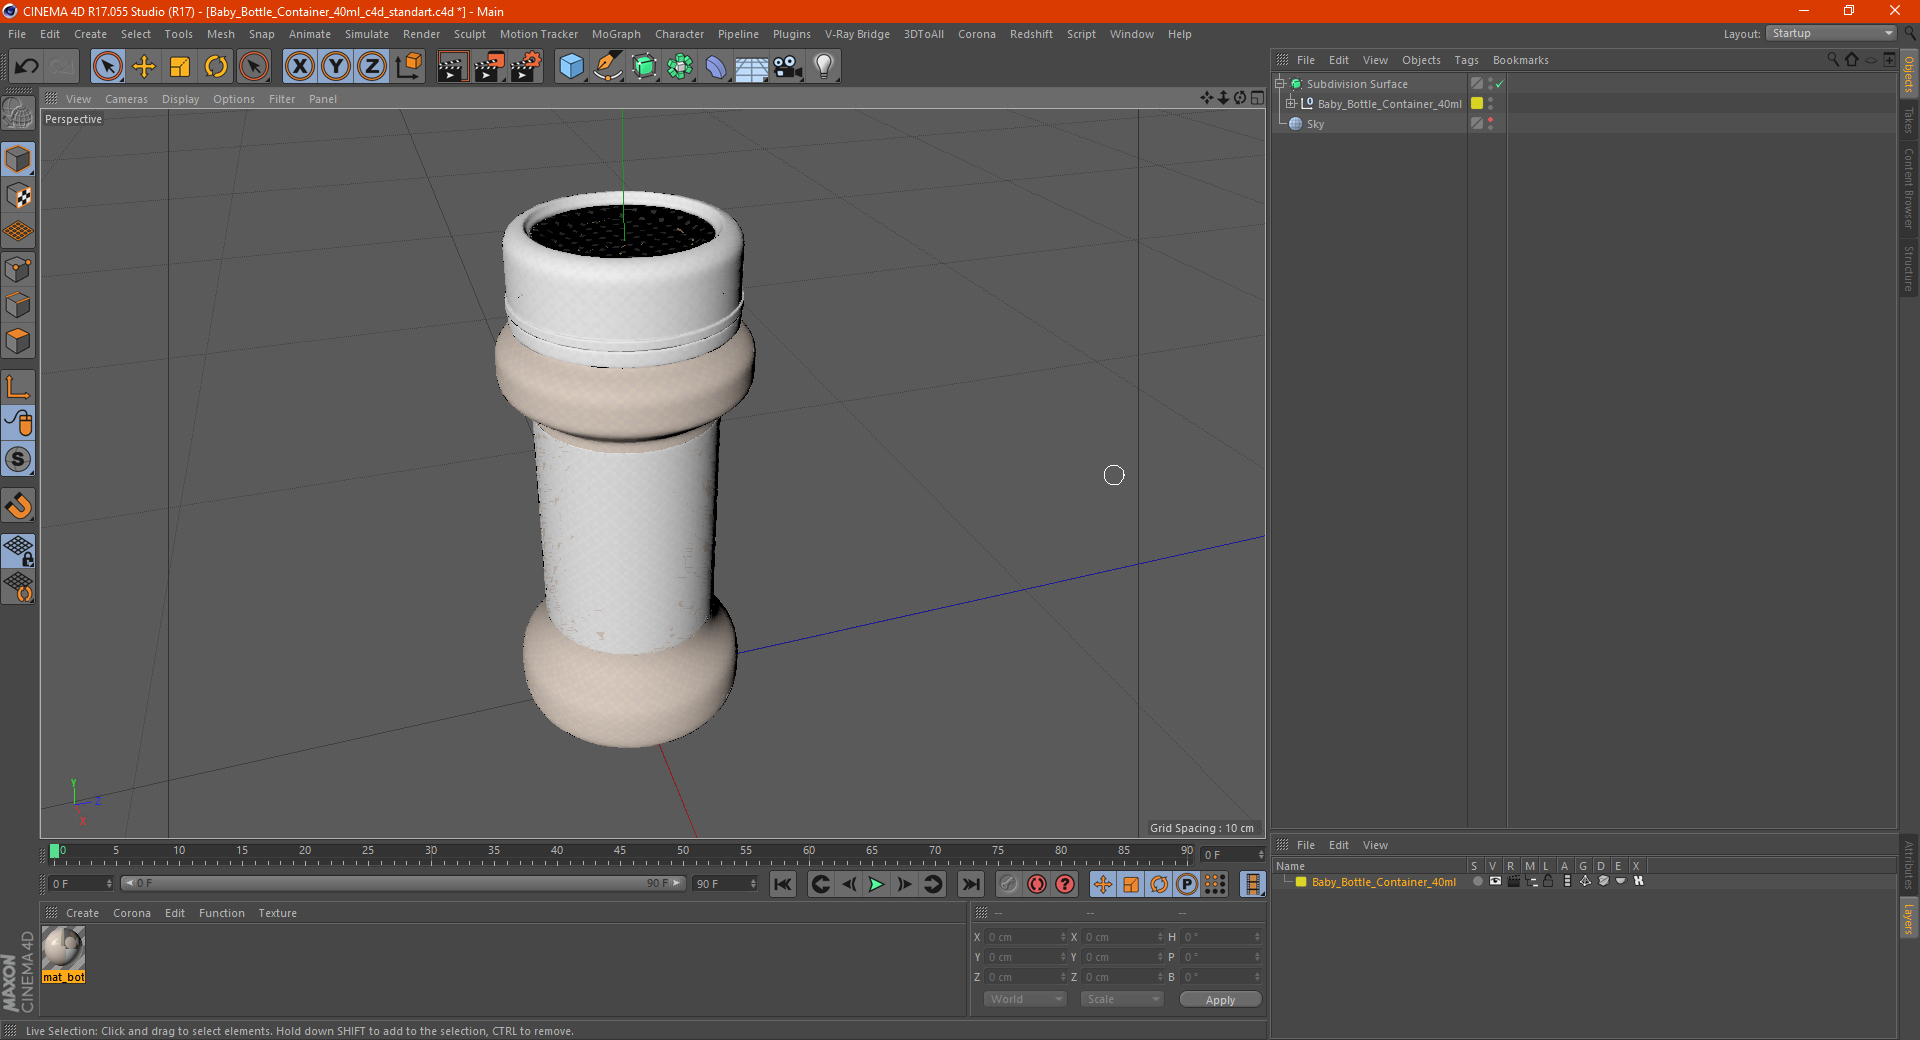Enable Points mode

[x=19, y=269]
